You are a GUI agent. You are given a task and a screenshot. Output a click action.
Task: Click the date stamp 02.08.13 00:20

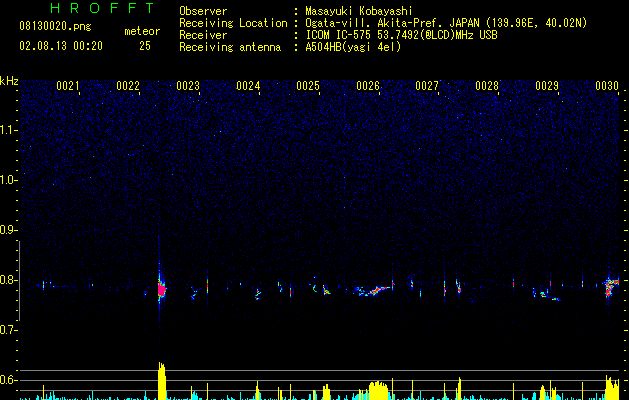61,46
